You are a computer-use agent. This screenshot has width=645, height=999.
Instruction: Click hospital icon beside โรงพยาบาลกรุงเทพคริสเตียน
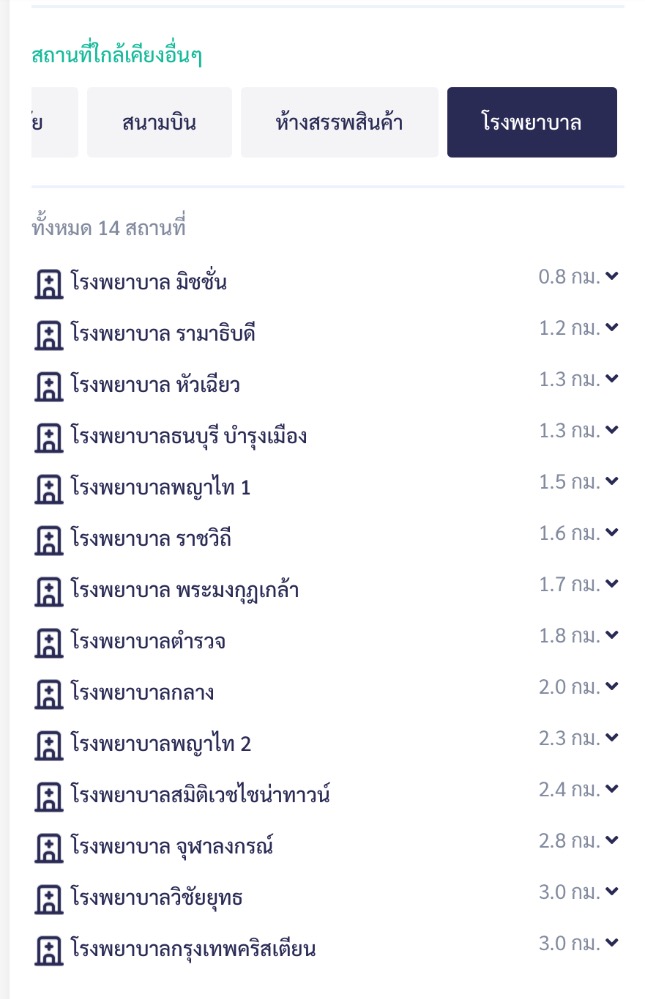tap(46, 950)
